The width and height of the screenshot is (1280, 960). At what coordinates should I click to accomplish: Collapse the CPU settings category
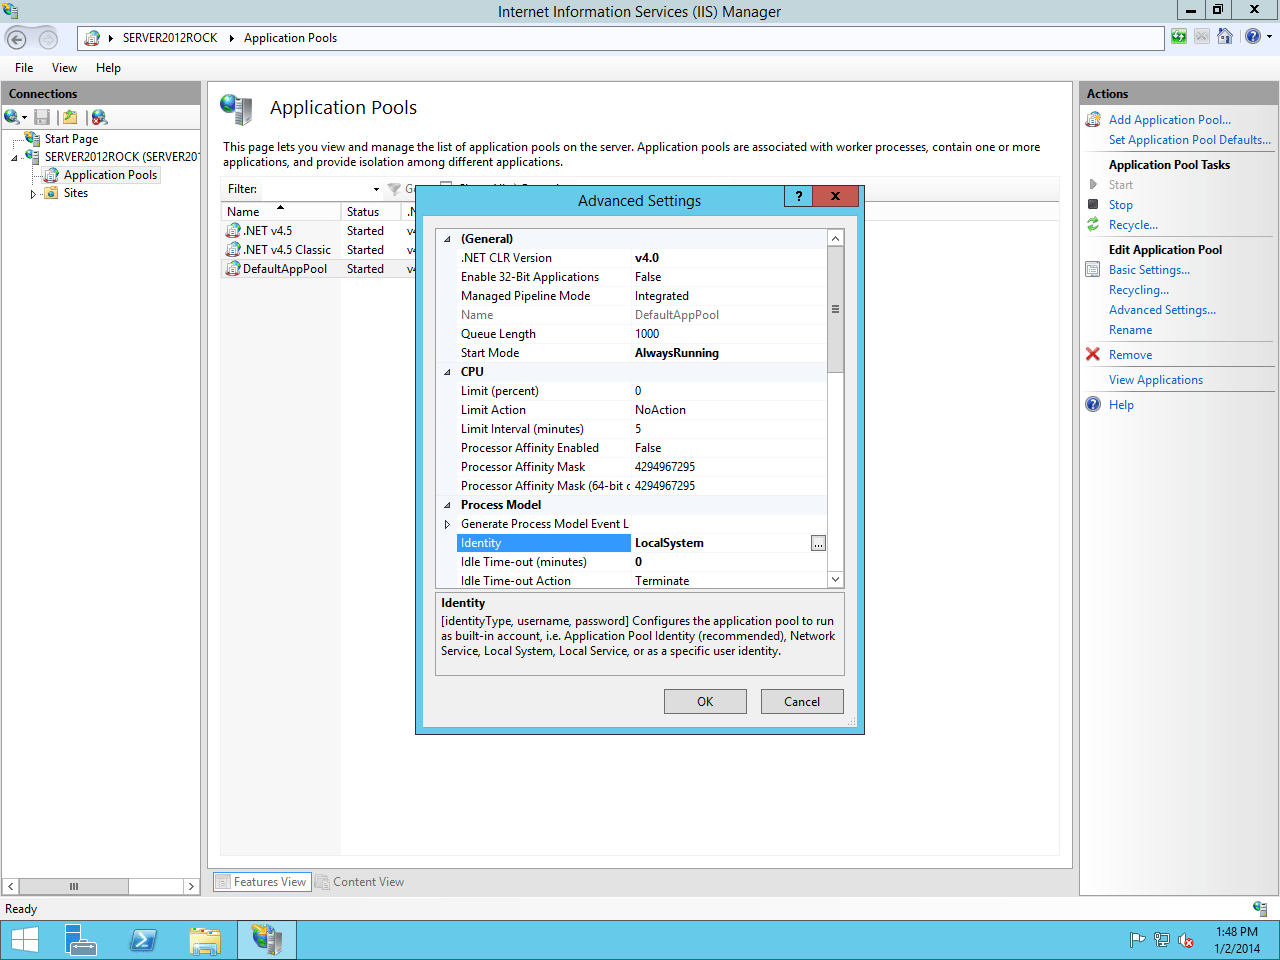447,372
